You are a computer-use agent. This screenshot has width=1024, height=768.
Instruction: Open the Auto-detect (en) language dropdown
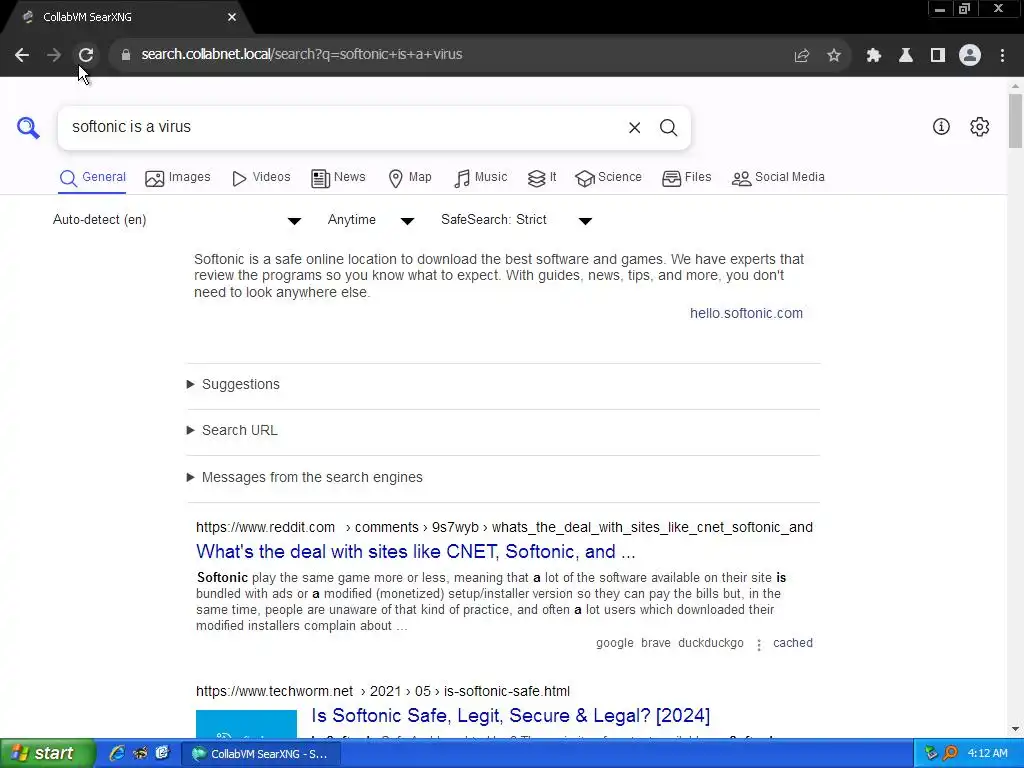click(x=177, y=220)
